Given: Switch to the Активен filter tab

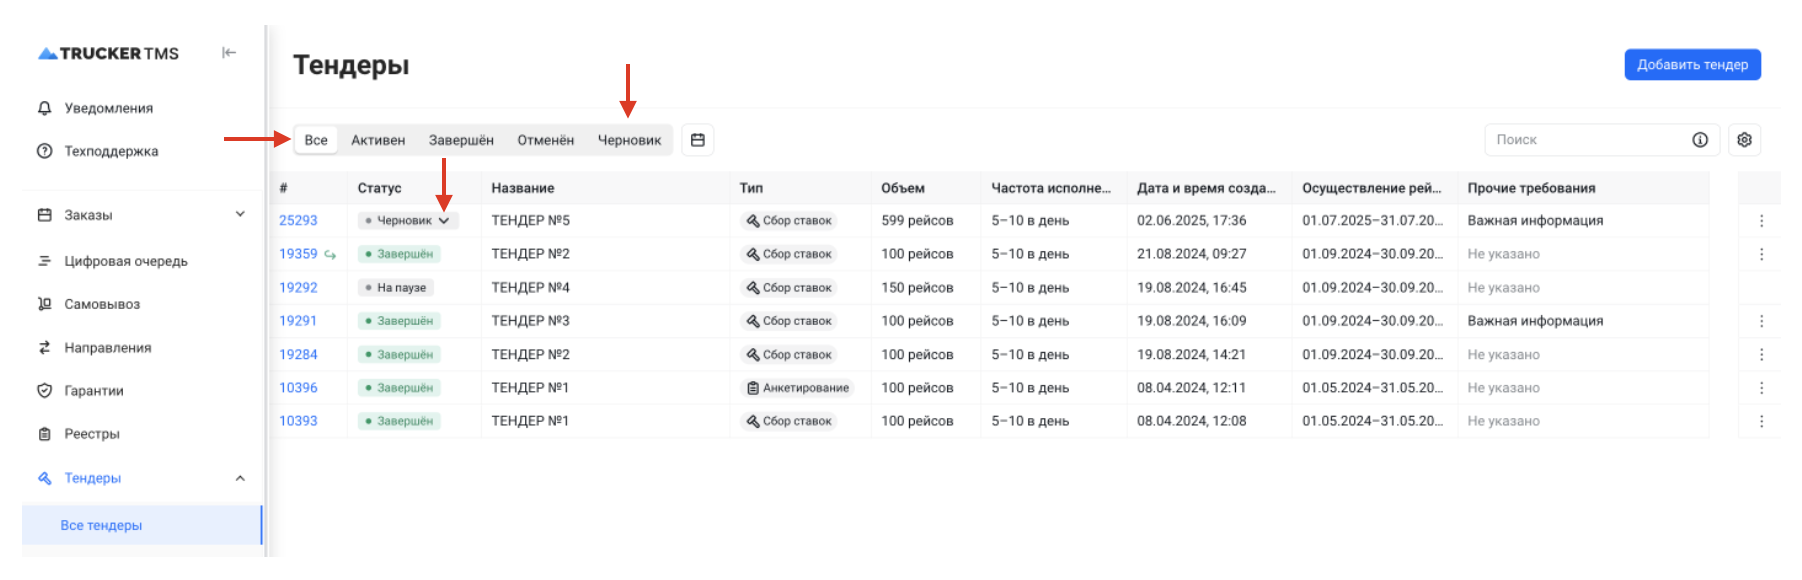Looking at the screenshot, I should click(378, 140).
